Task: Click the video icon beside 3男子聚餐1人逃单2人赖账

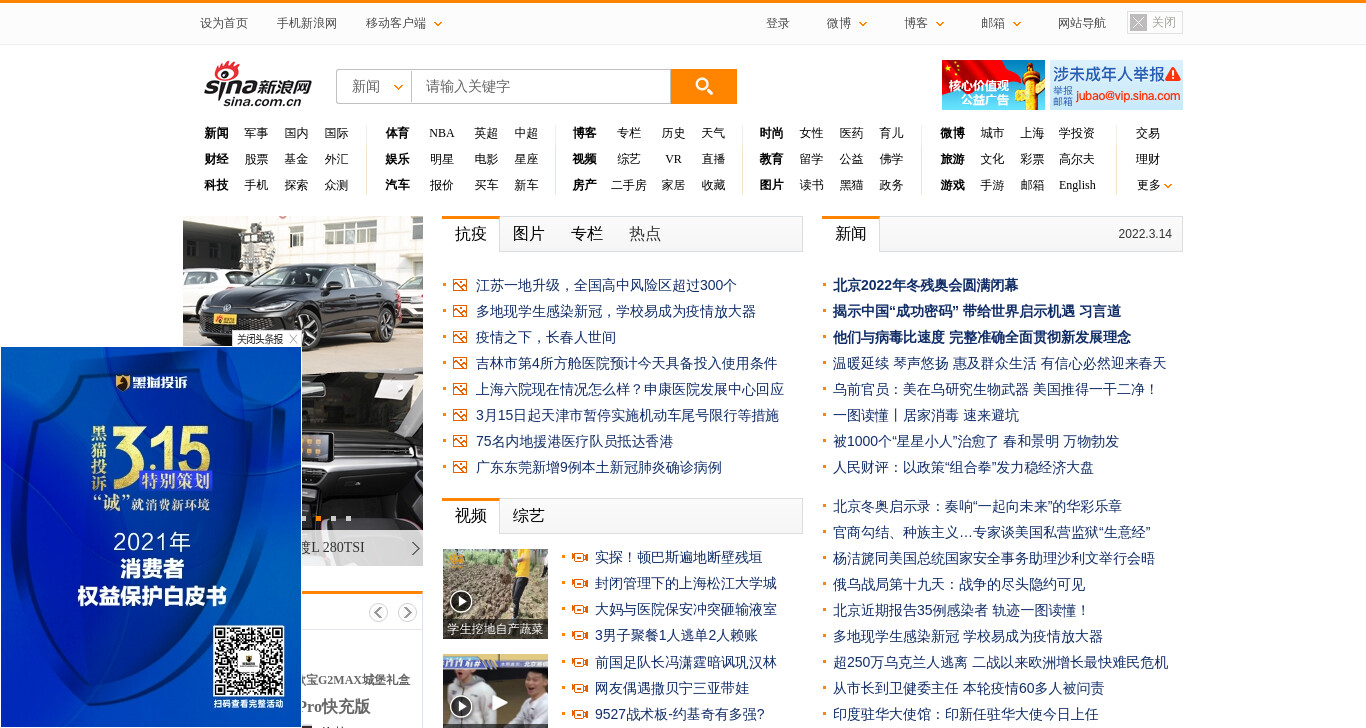Action: 579,635
